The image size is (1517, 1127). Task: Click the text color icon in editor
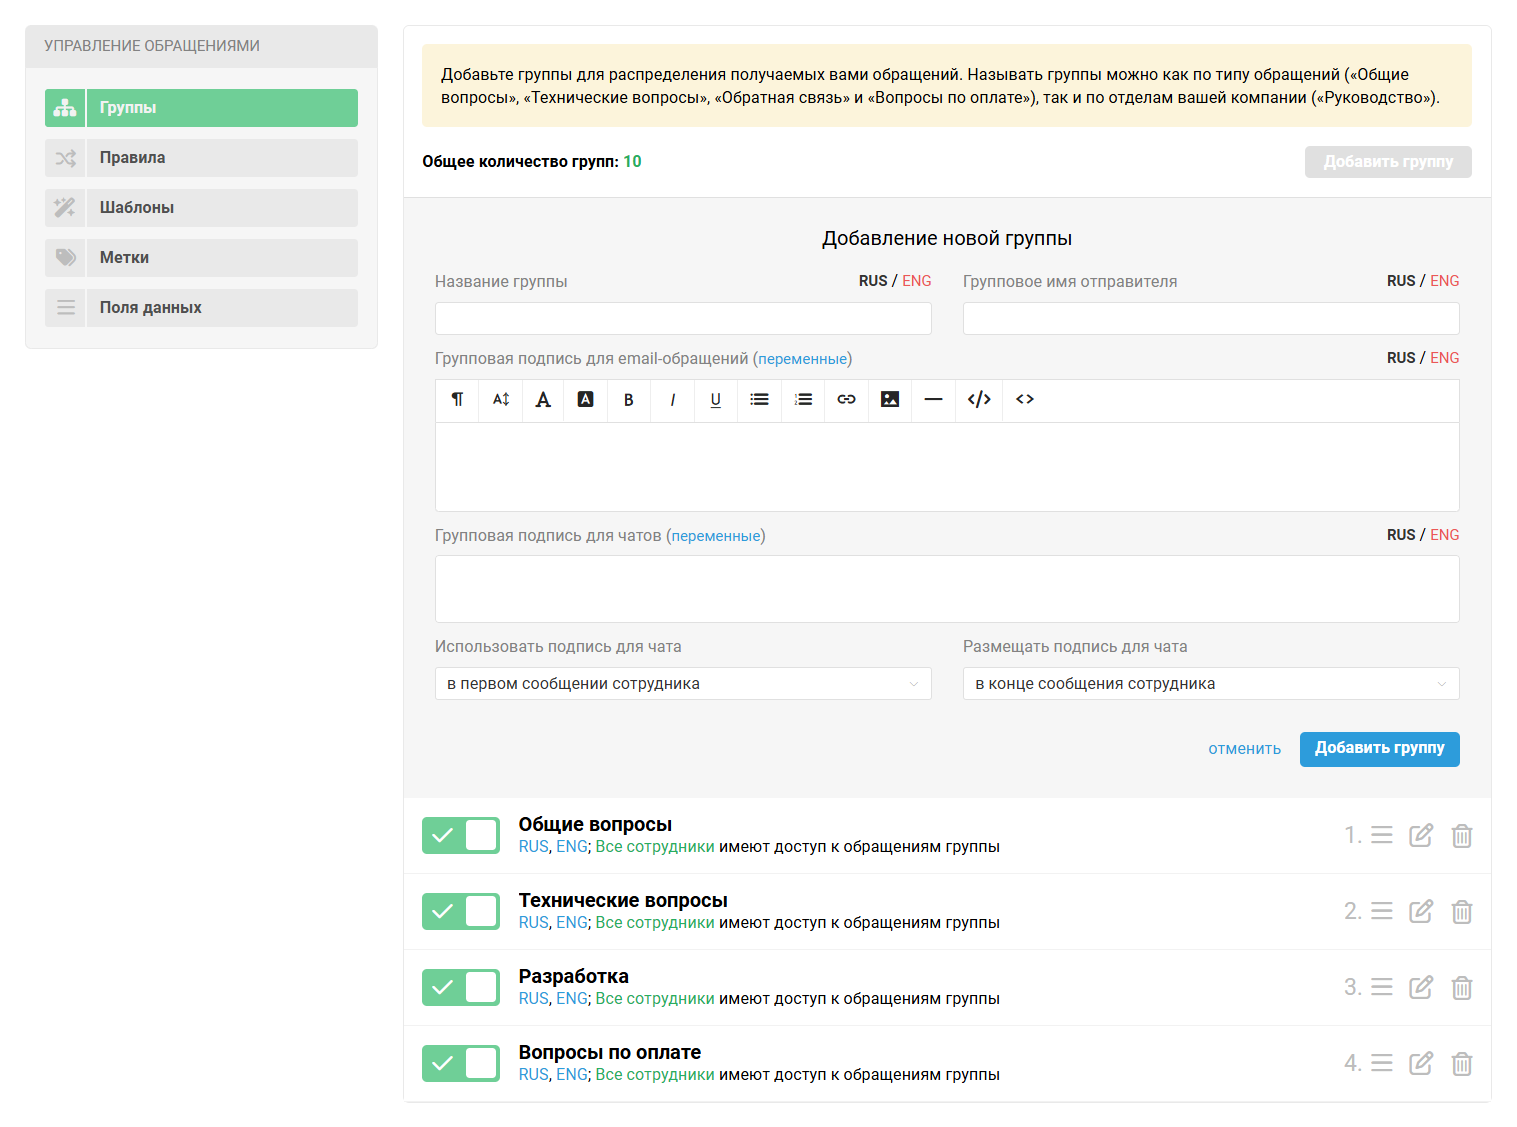(x=543, y=400)
